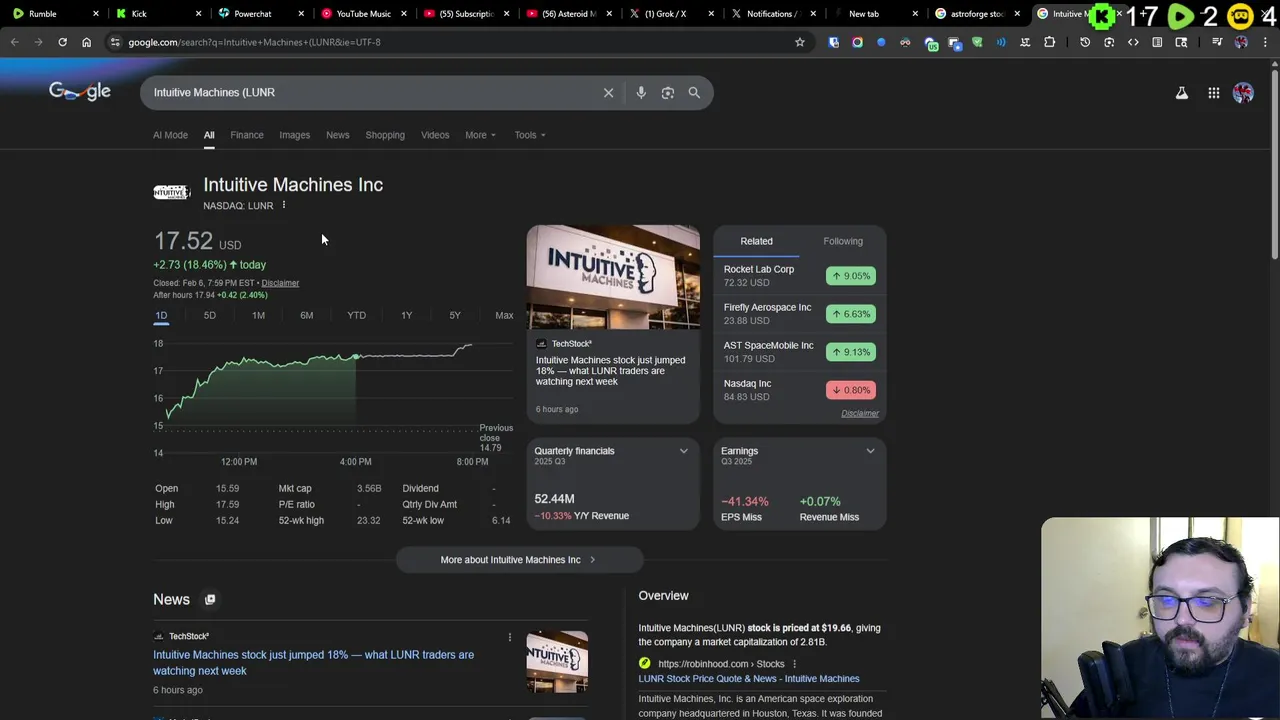Open three-dot menu next to robinhood.com link
Image resolution: width=1280 pixels, height=720 pixels.
click(x=795, y=664)
